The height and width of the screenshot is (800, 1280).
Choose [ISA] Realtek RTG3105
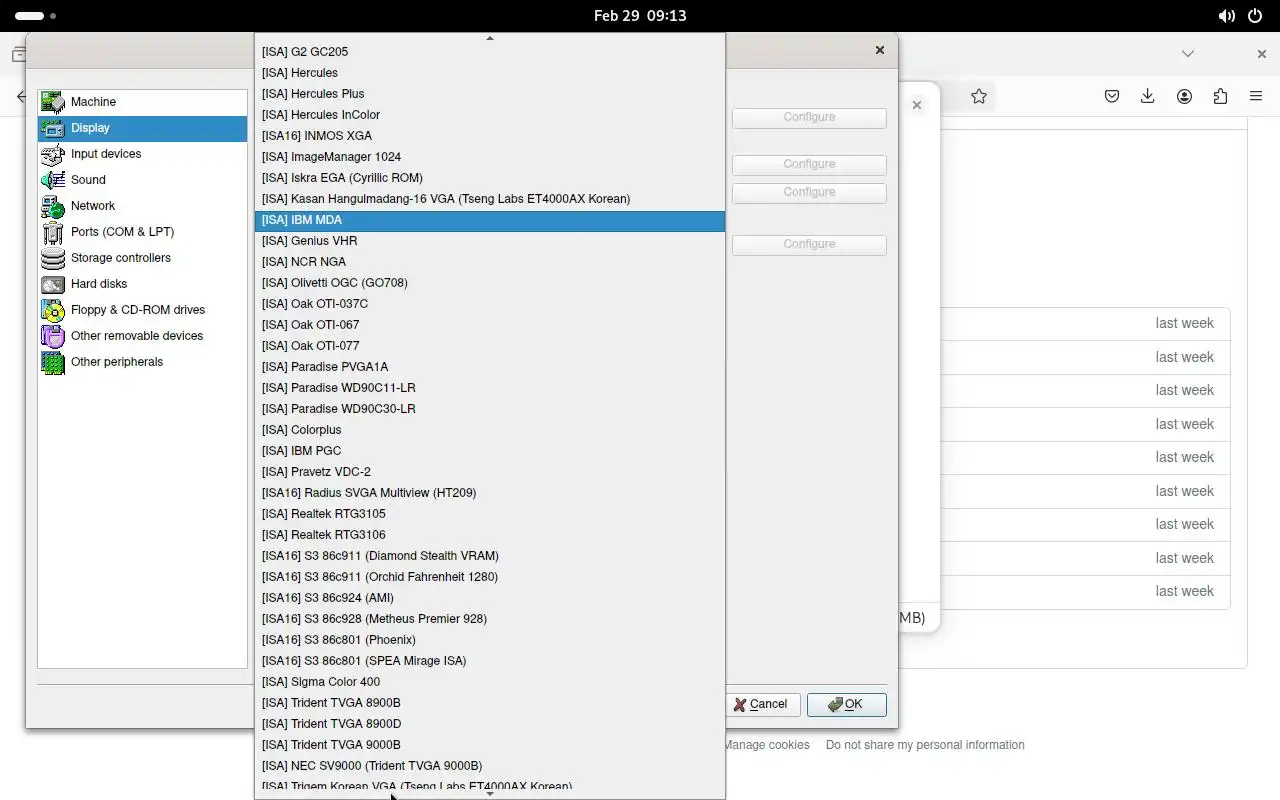pyautogui.click(x=490, y=514)
